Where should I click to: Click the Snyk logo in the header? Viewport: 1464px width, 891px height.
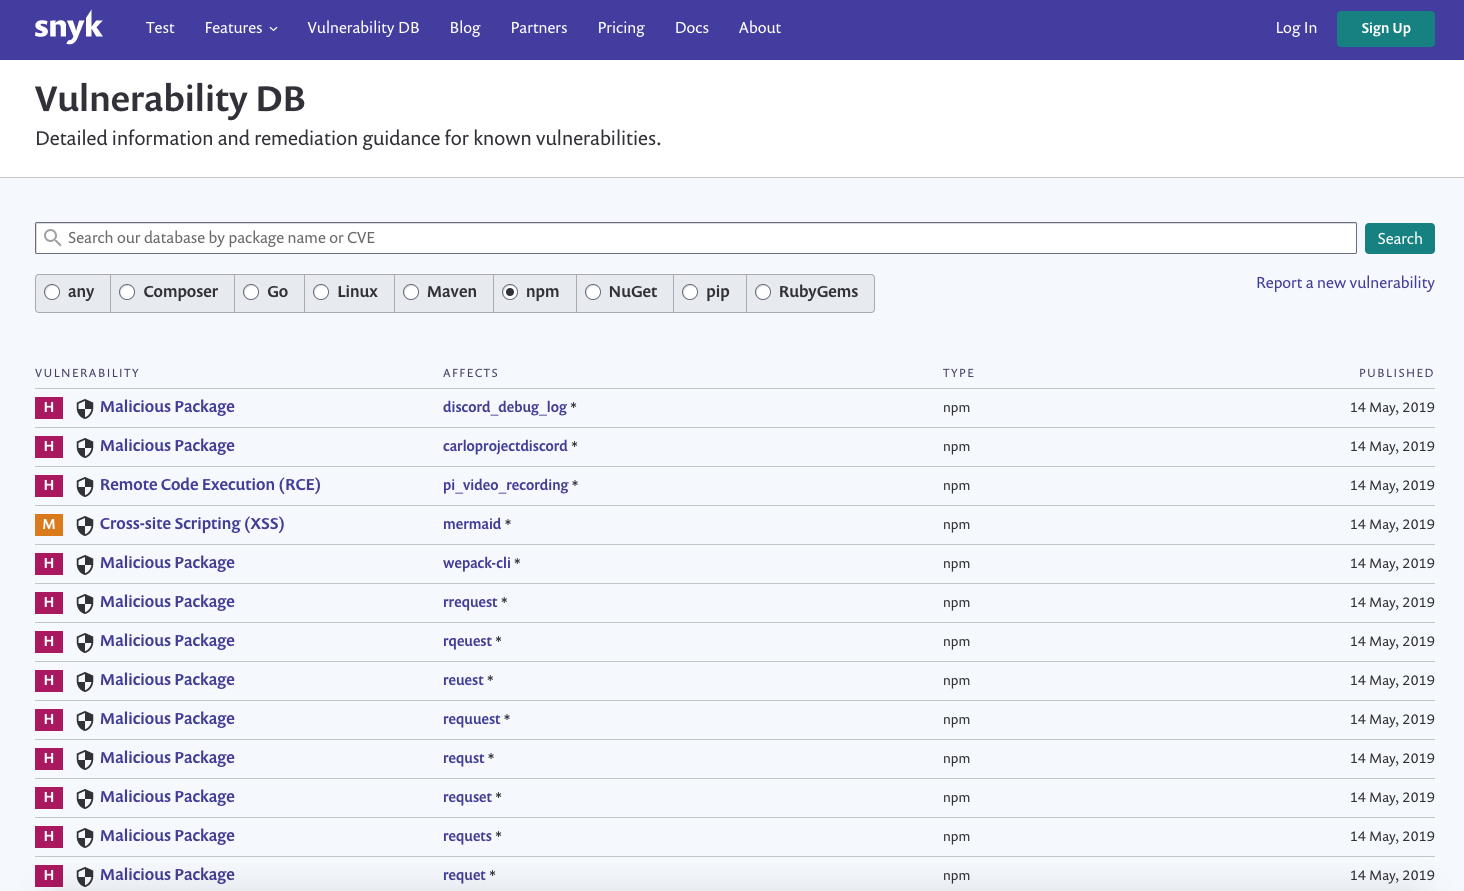click(x=69, y=27)
